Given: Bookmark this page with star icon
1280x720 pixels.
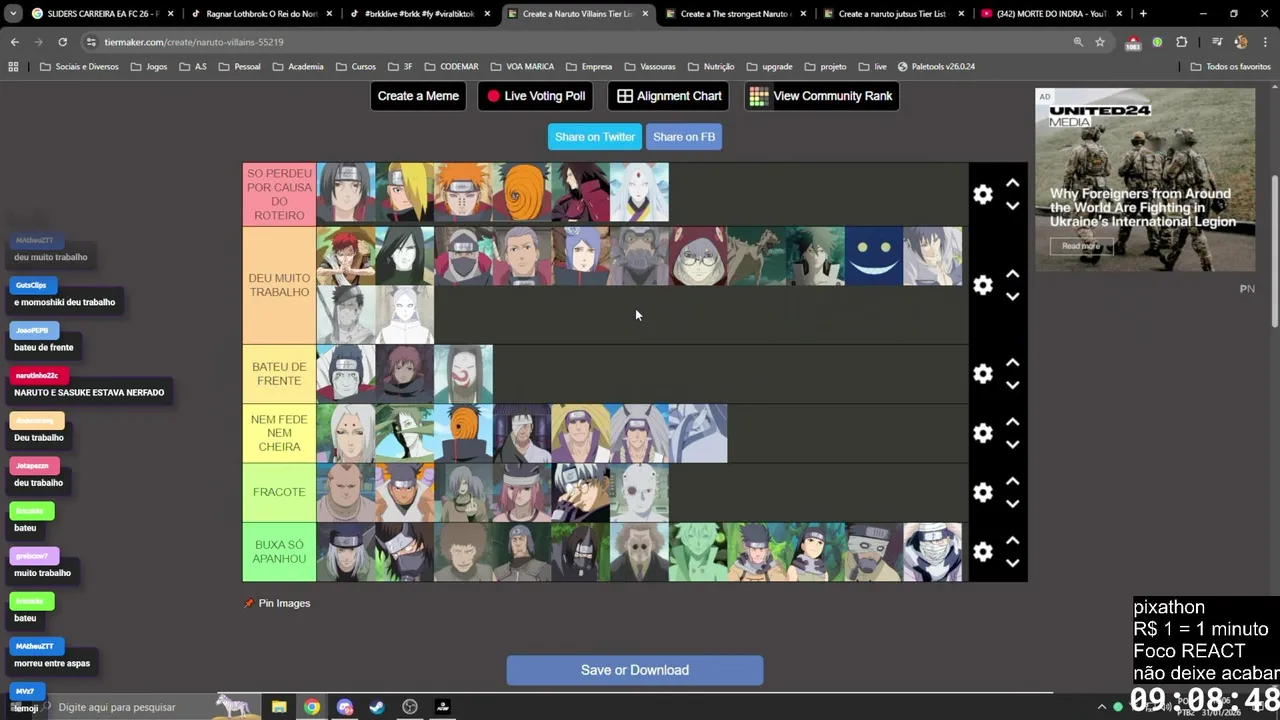Looking at the screenshot, I should (x=1100, y=42).
